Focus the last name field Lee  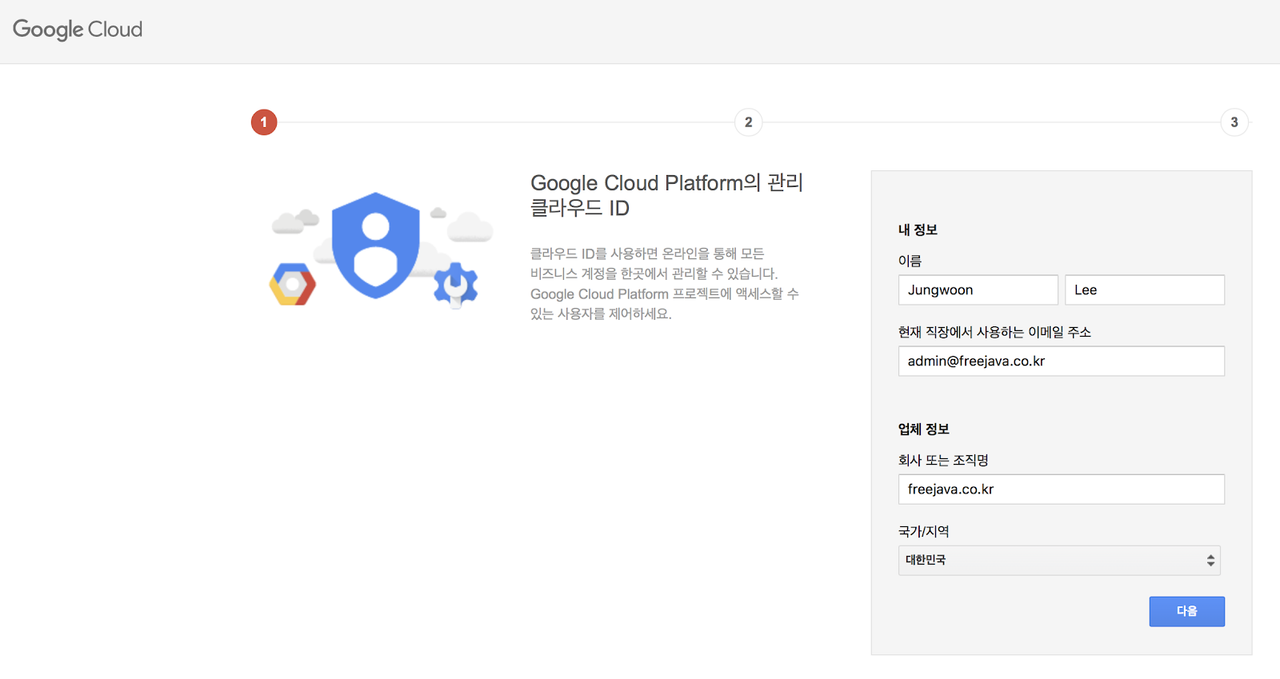(1145, 290)
